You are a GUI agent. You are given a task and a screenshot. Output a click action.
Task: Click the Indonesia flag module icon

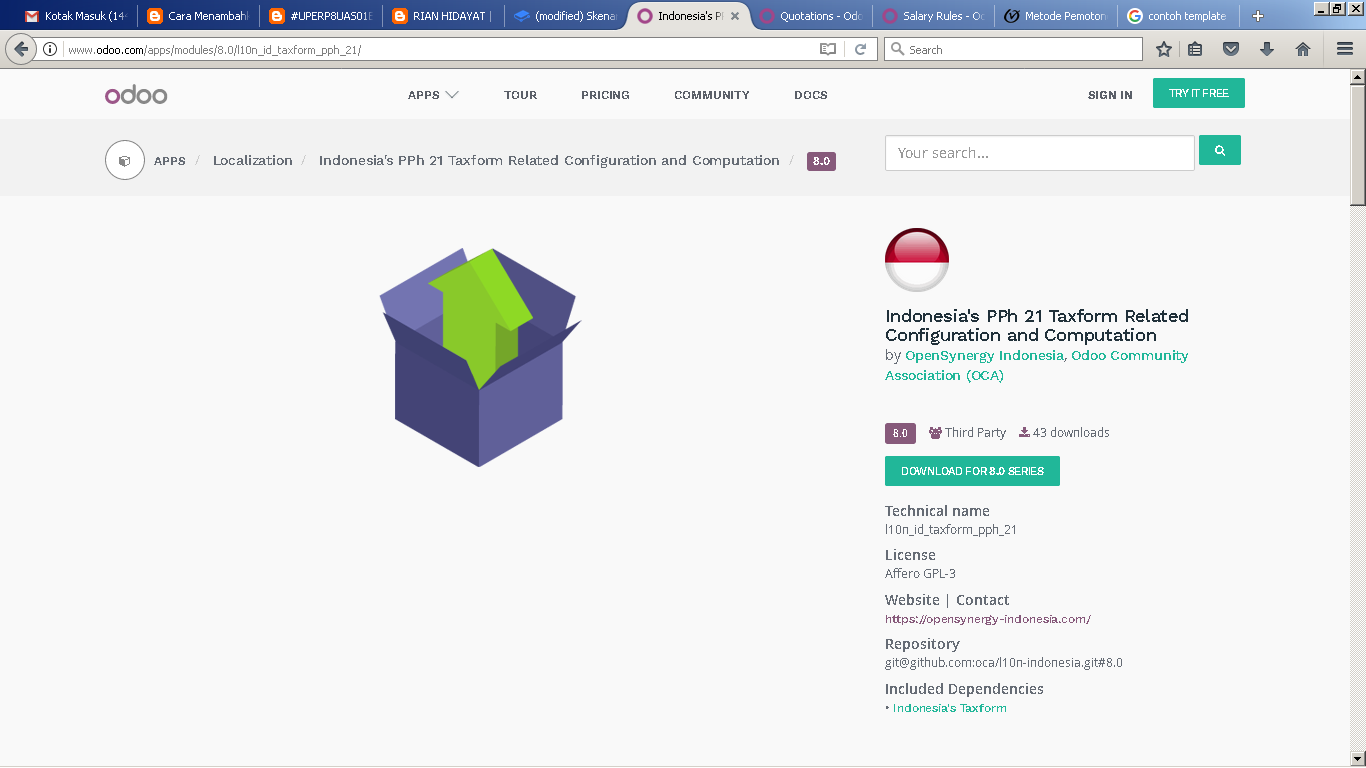coord(917,260)
